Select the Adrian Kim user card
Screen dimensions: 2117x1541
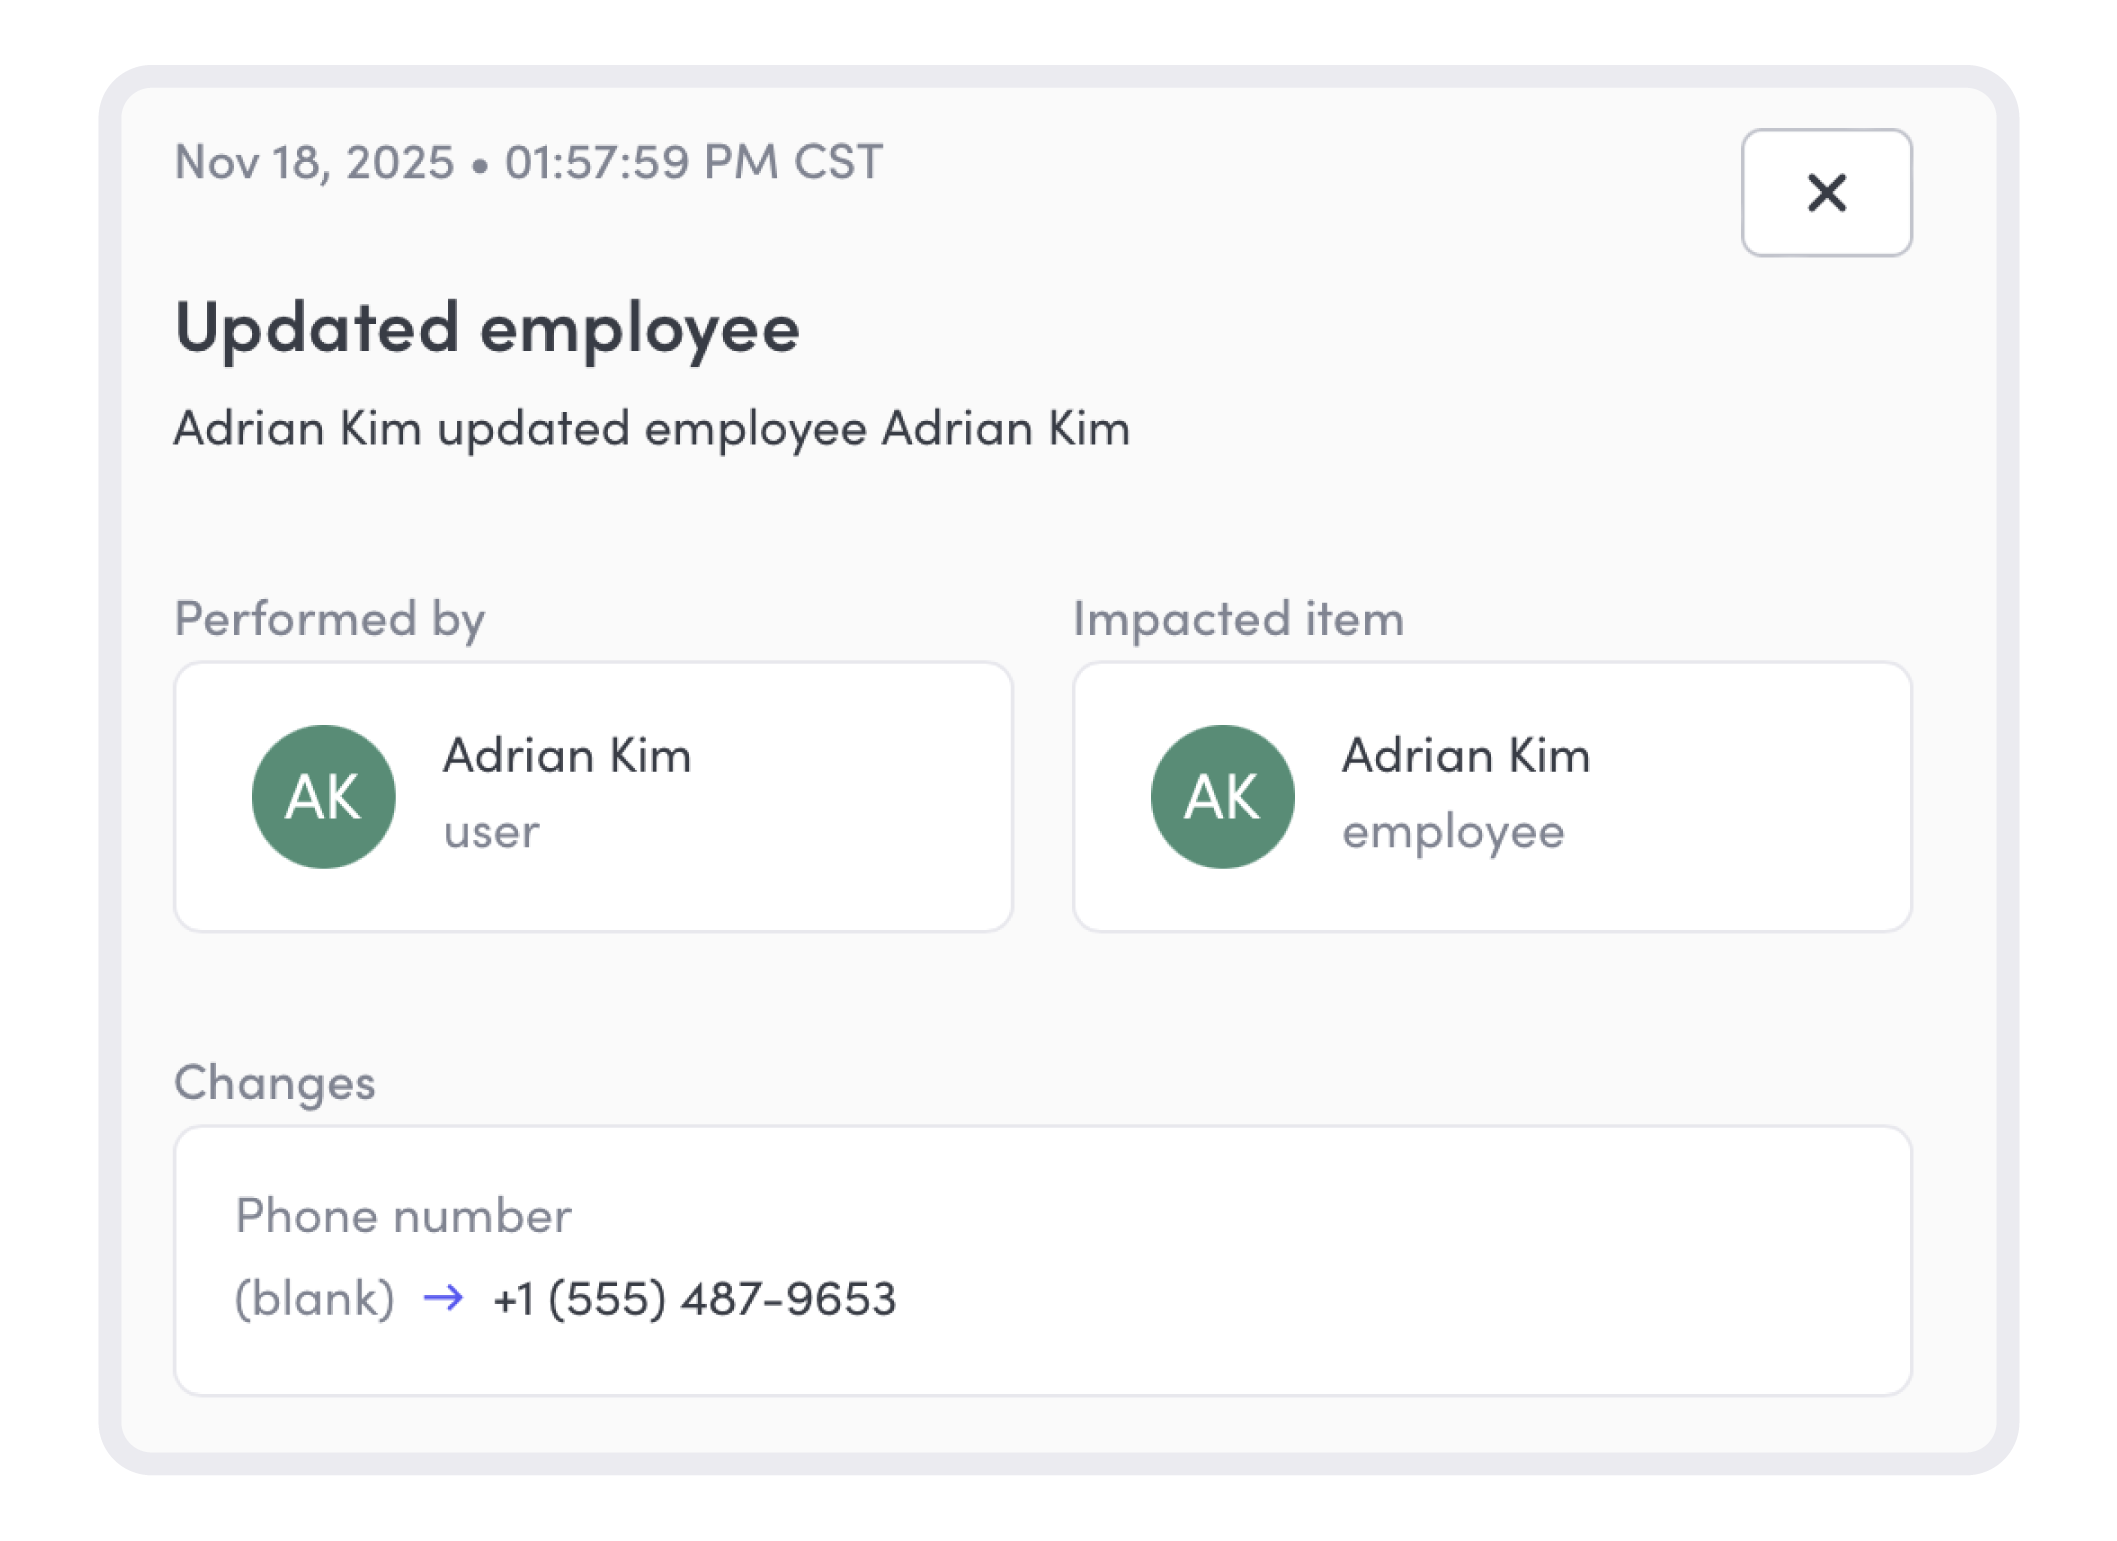point(595,795)
